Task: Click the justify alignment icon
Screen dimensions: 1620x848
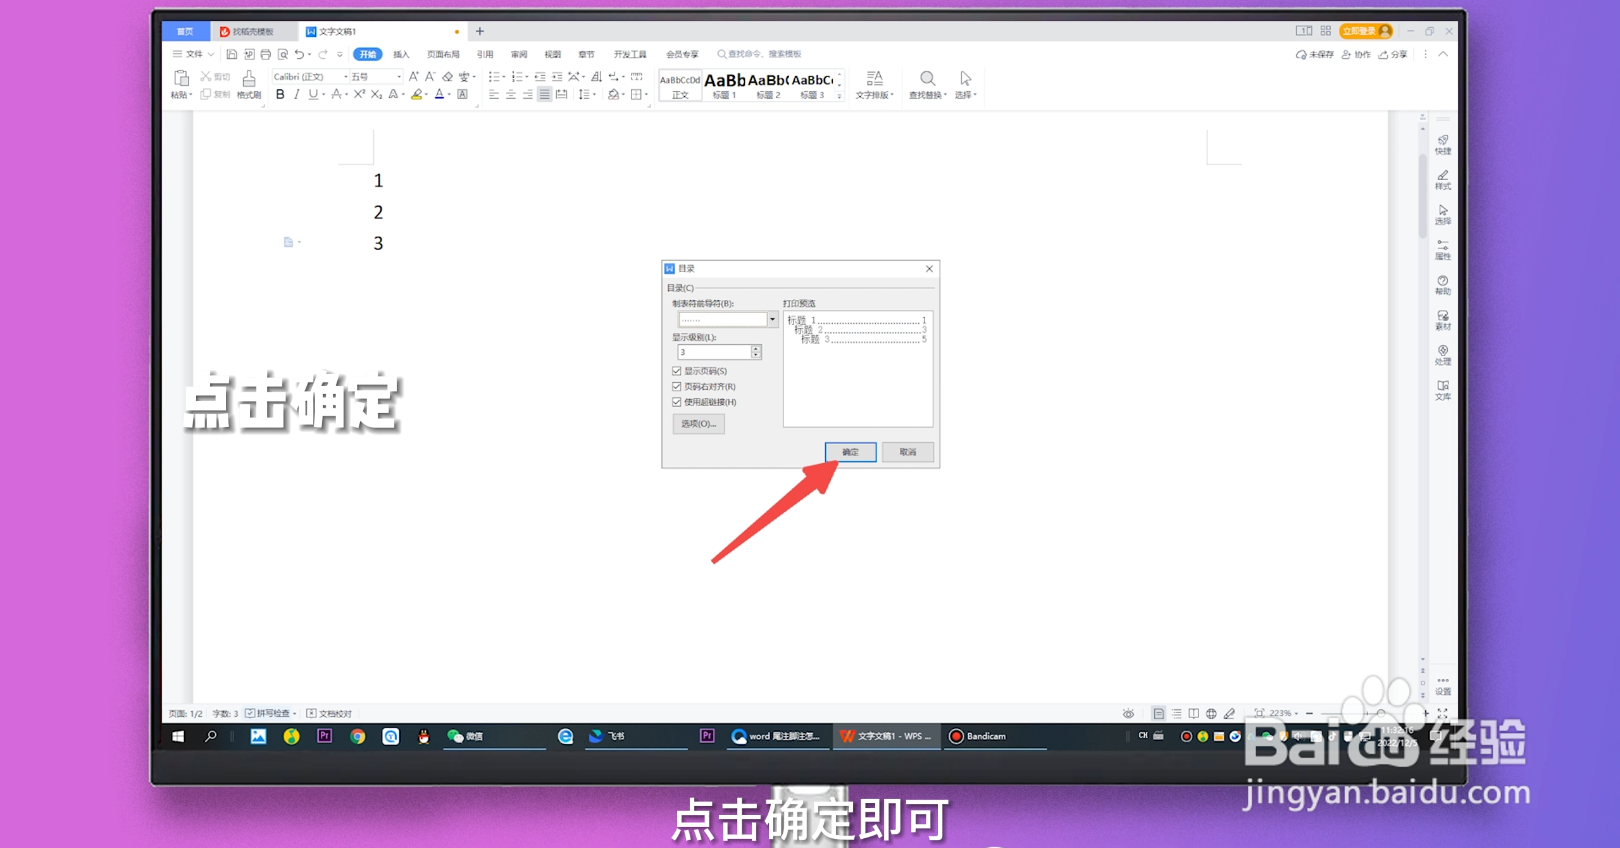Action: (x=545, y=94)
